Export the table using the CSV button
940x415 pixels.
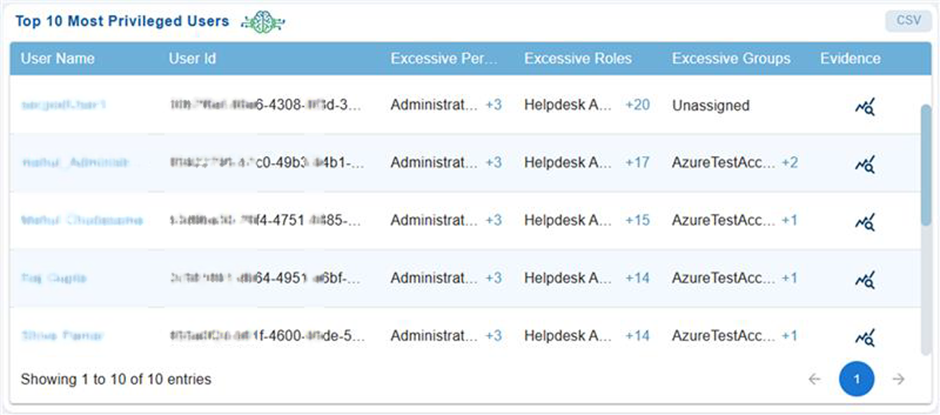pyautogui.click(x=905, y=21)
